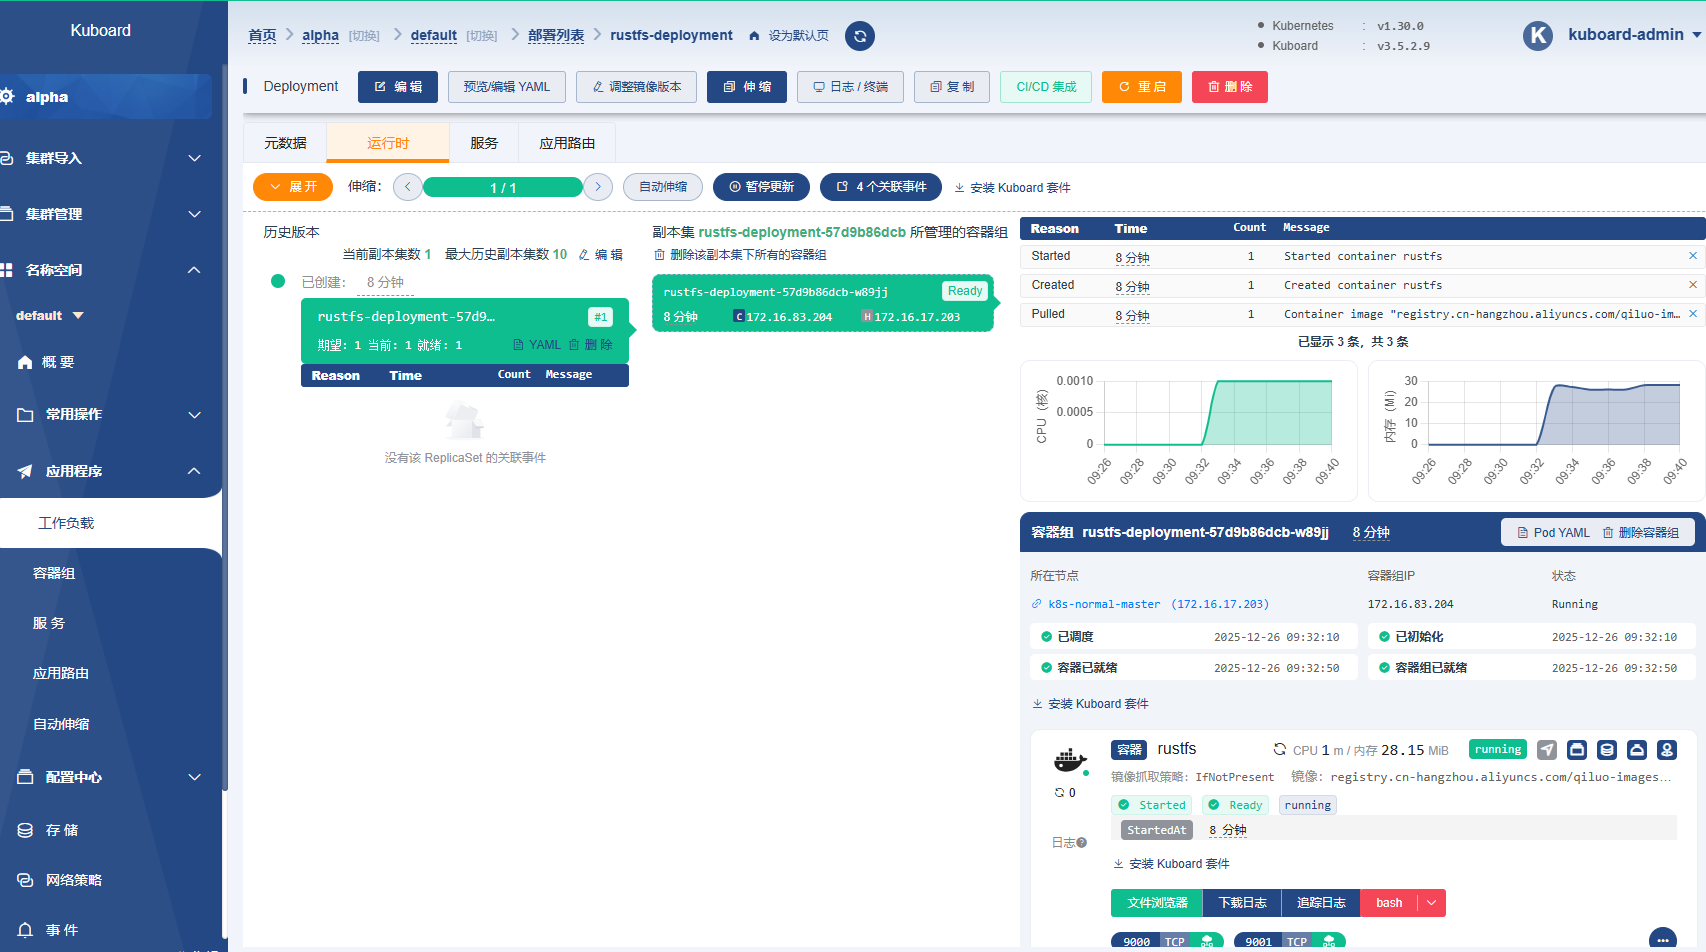Click 编辑 next to 最大历史副本集数
Image resolution: width=1706 pixels, height=952 pixels.
click(601, 254)
